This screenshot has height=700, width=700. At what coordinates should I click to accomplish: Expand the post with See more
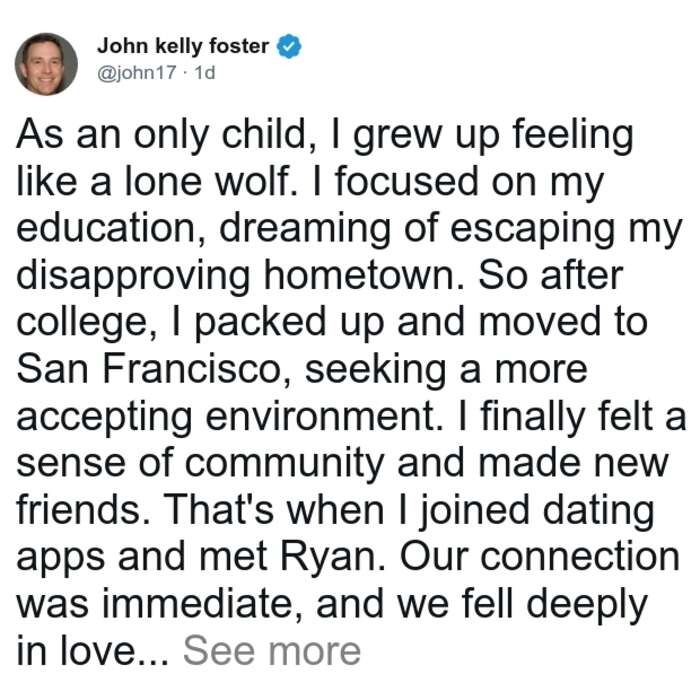(x=272, y=651)
